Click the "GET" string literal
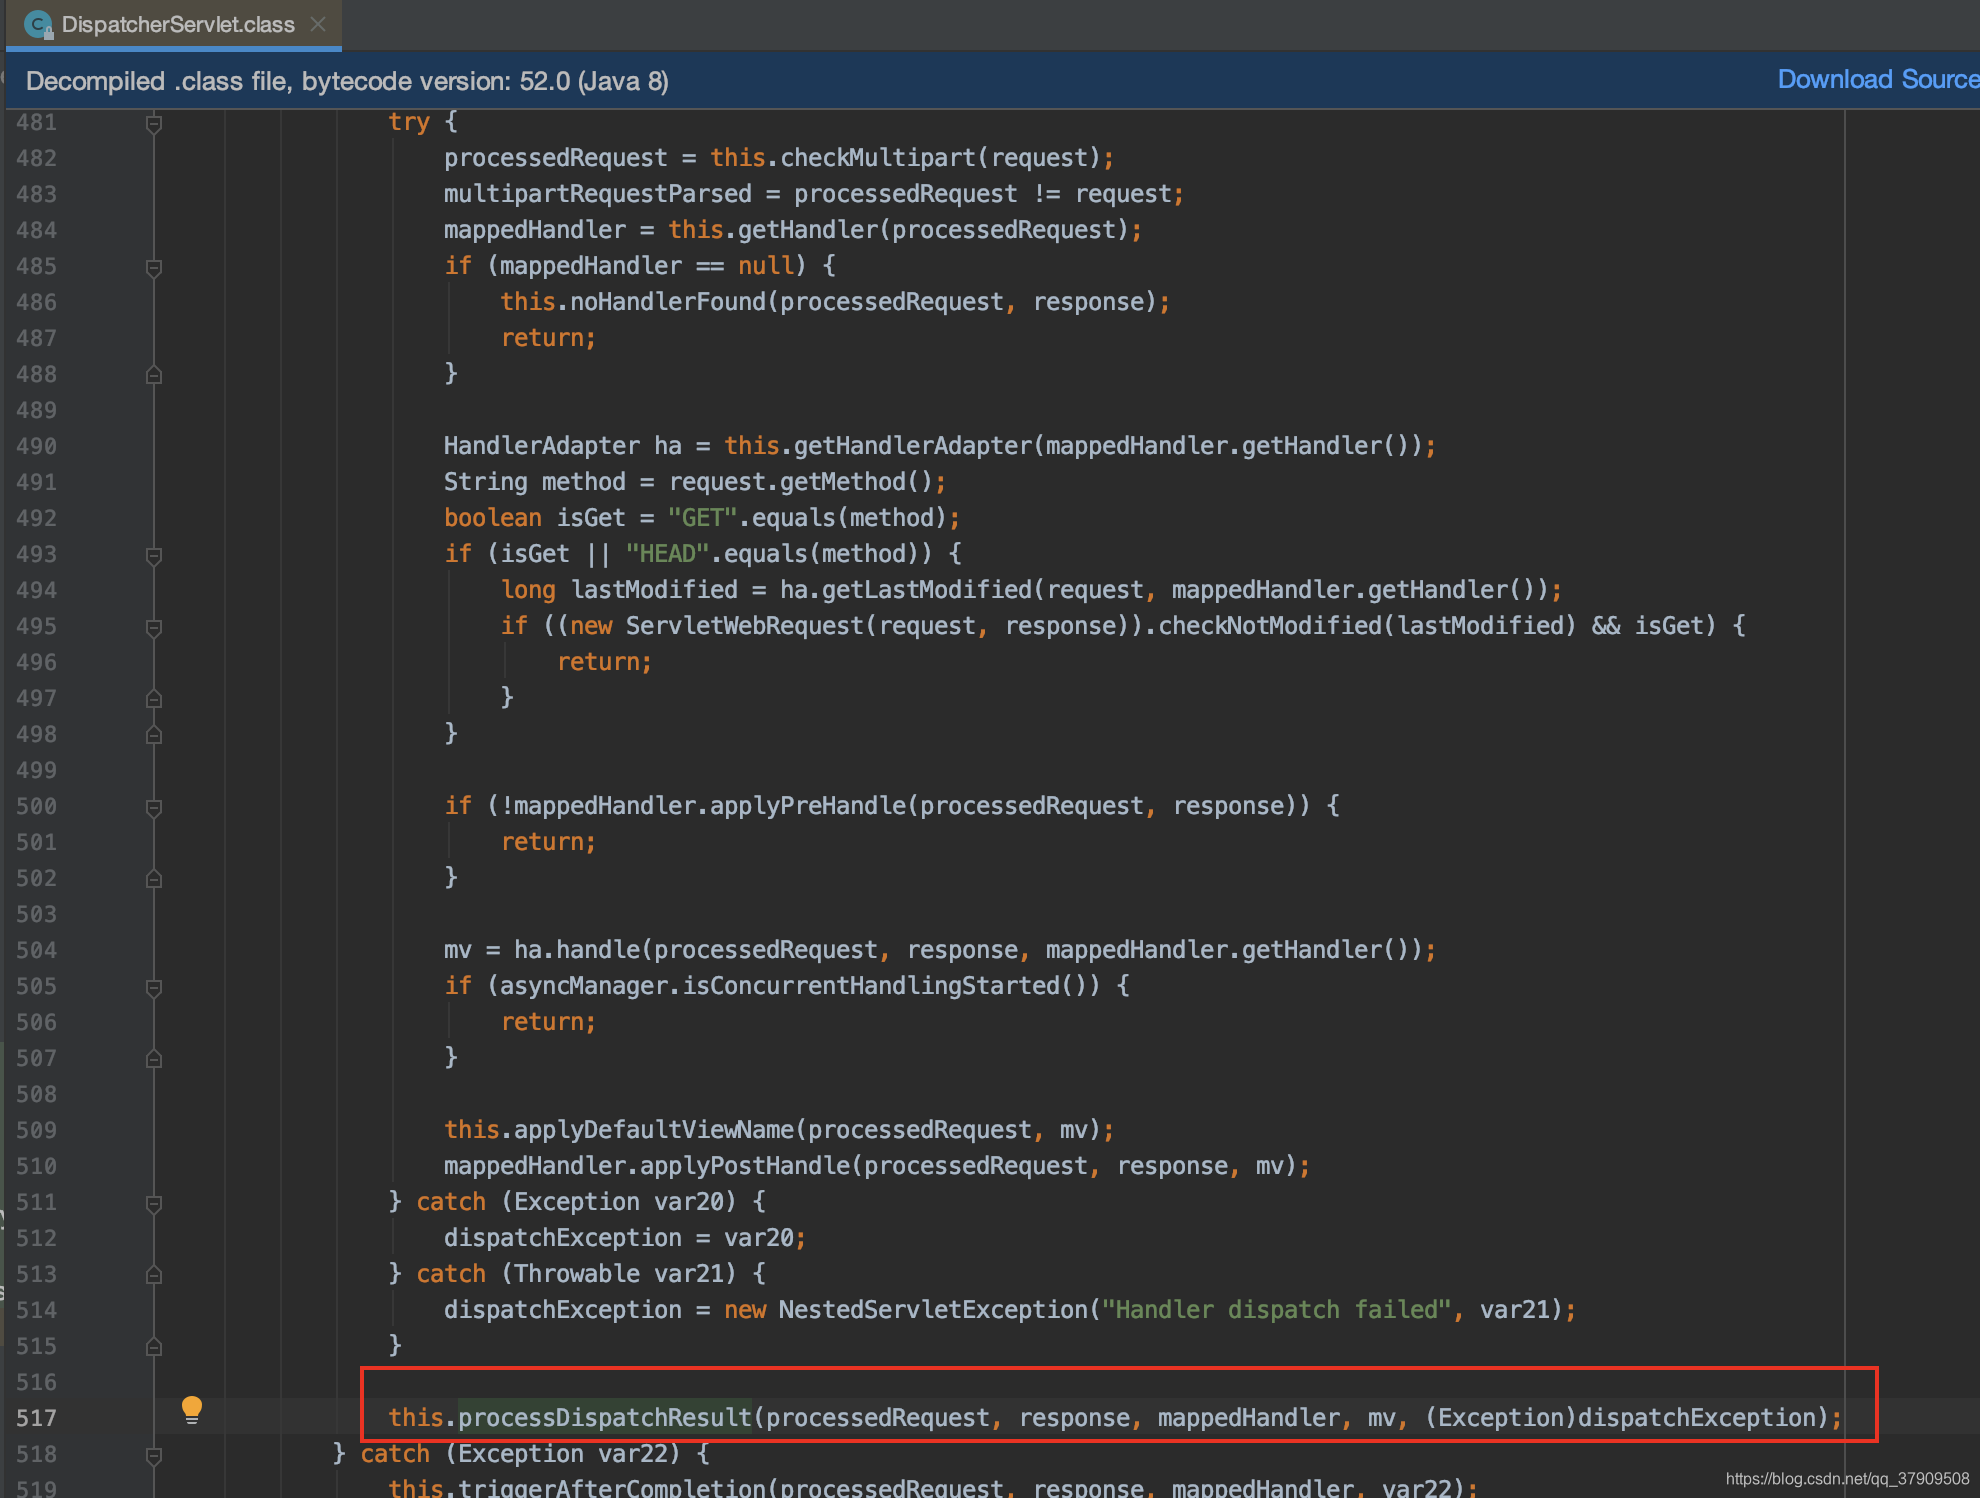Viewport: 1980px width, 1498px height. pos(702,518)
